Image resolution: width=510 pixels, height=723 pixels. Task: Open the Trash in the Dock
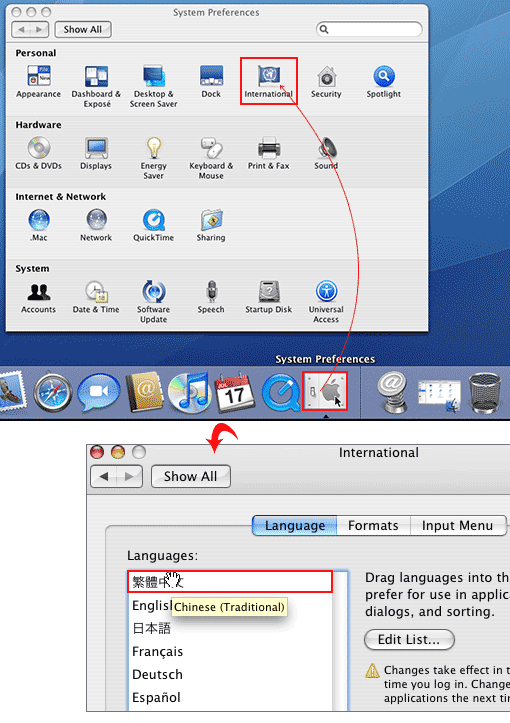pyautogui.click(x=484, y=392)
